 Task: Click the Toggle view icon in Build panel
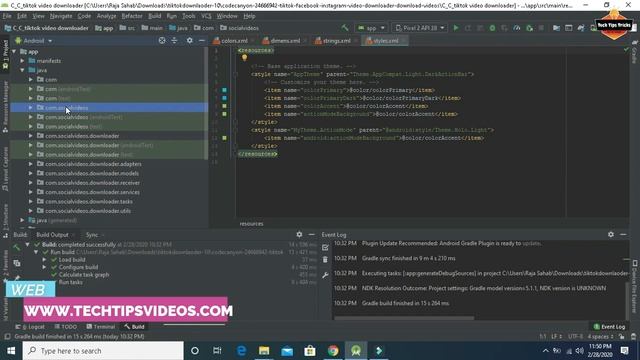click(16, 263)
